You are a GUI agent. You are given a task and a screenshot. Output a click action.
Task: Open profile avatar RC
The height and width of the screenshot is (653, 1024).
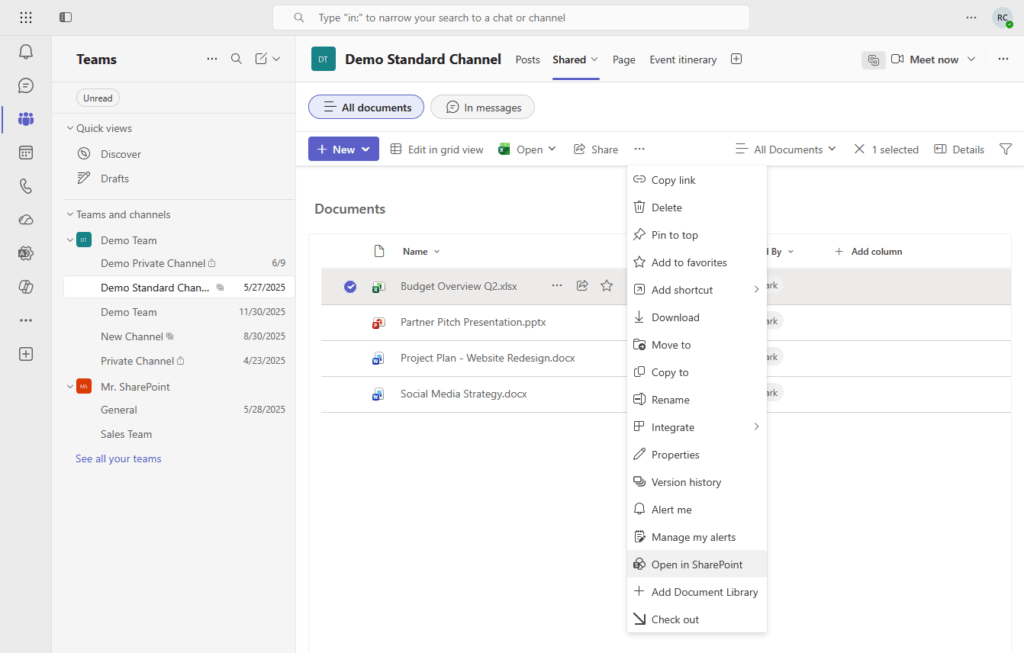(1002, 18)
